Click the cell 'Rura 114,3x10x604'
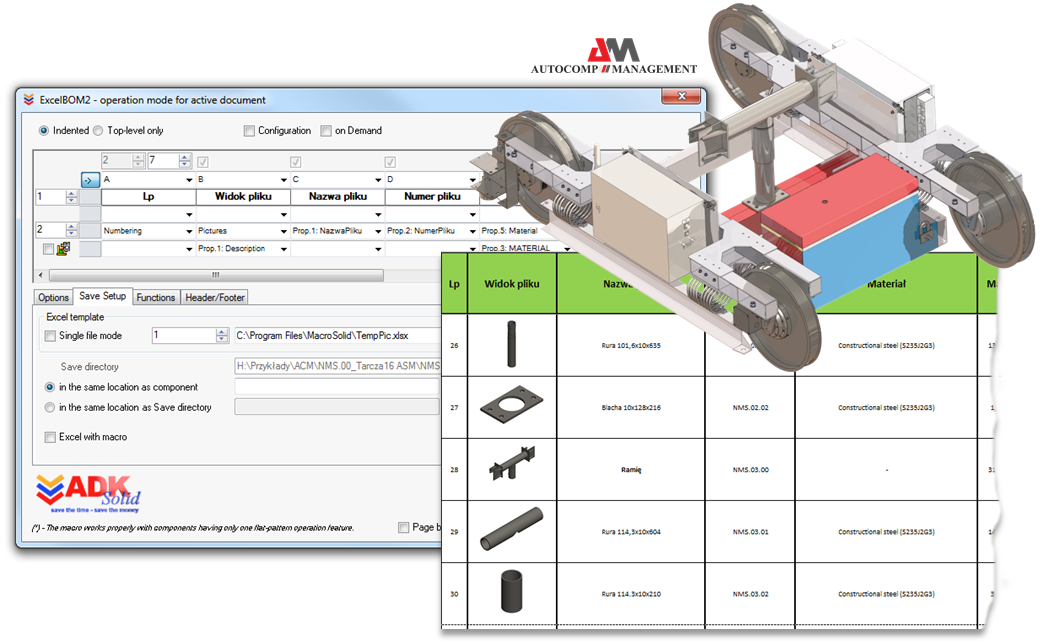The height and width of the screenshot is (644, 1041). [631, 532]
